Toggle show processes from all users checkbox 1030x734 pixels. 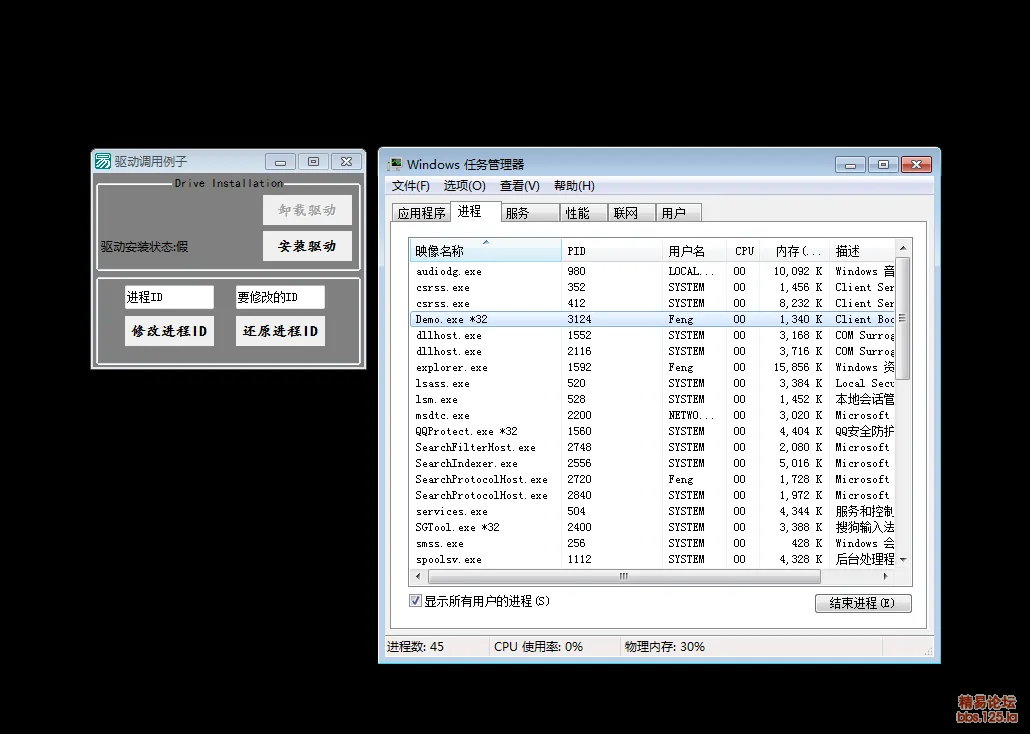[x=415, y=601]
